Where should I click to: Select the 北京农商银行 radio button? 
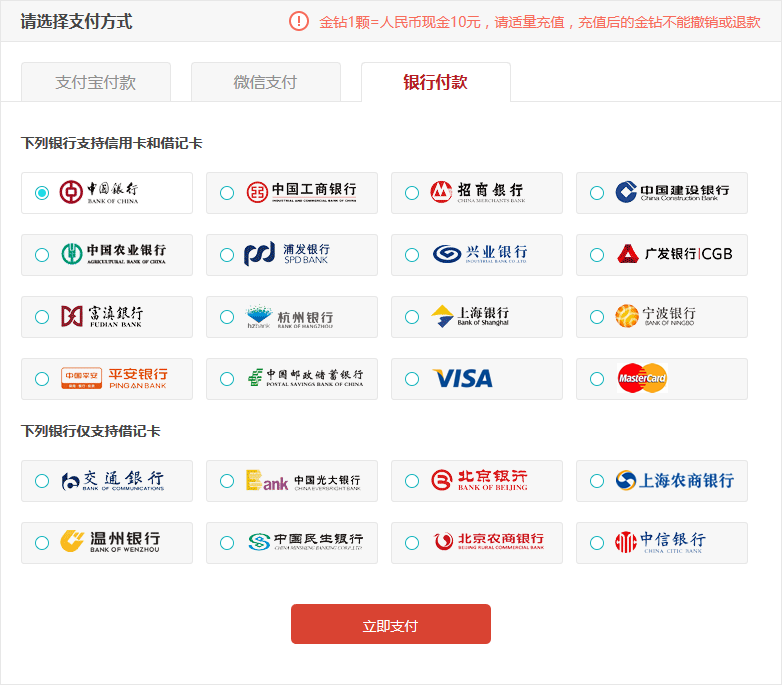(412, 543)
